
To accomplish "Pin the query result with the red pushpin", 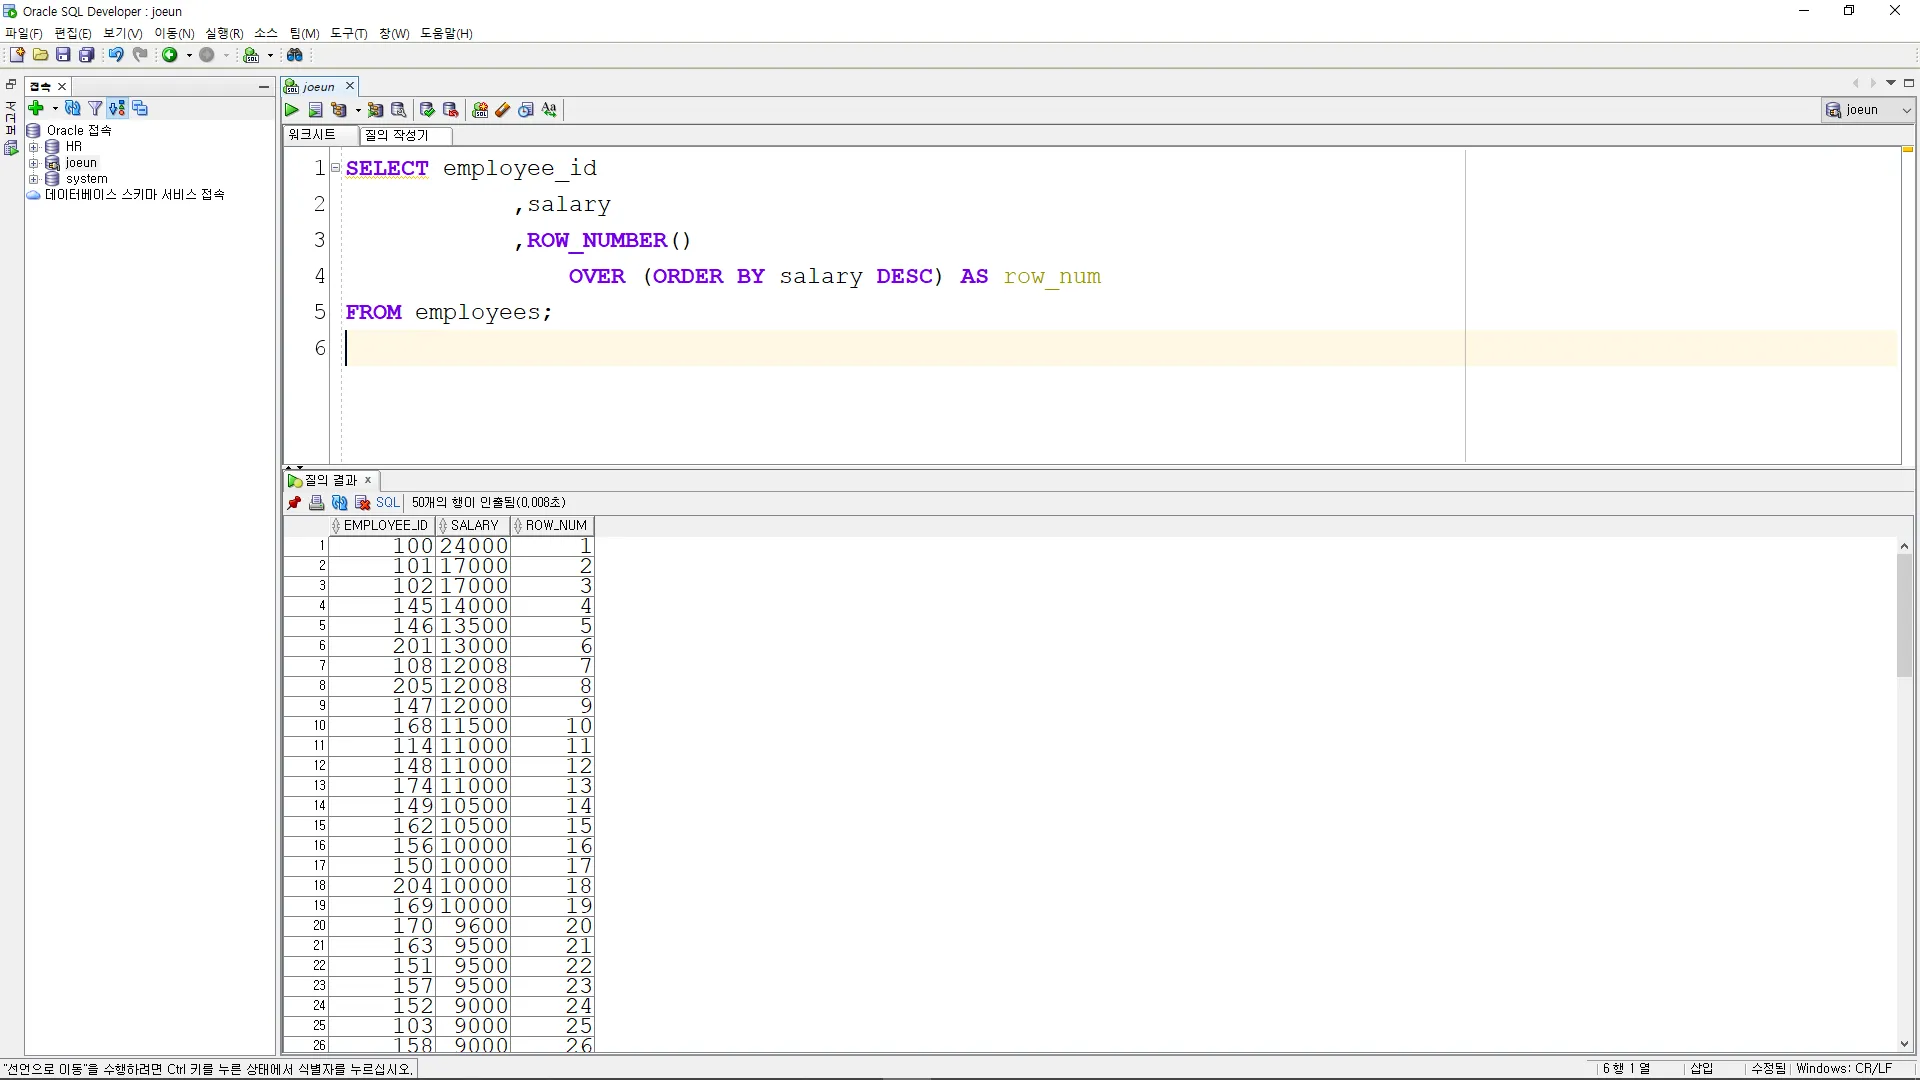I will [294, 503].
